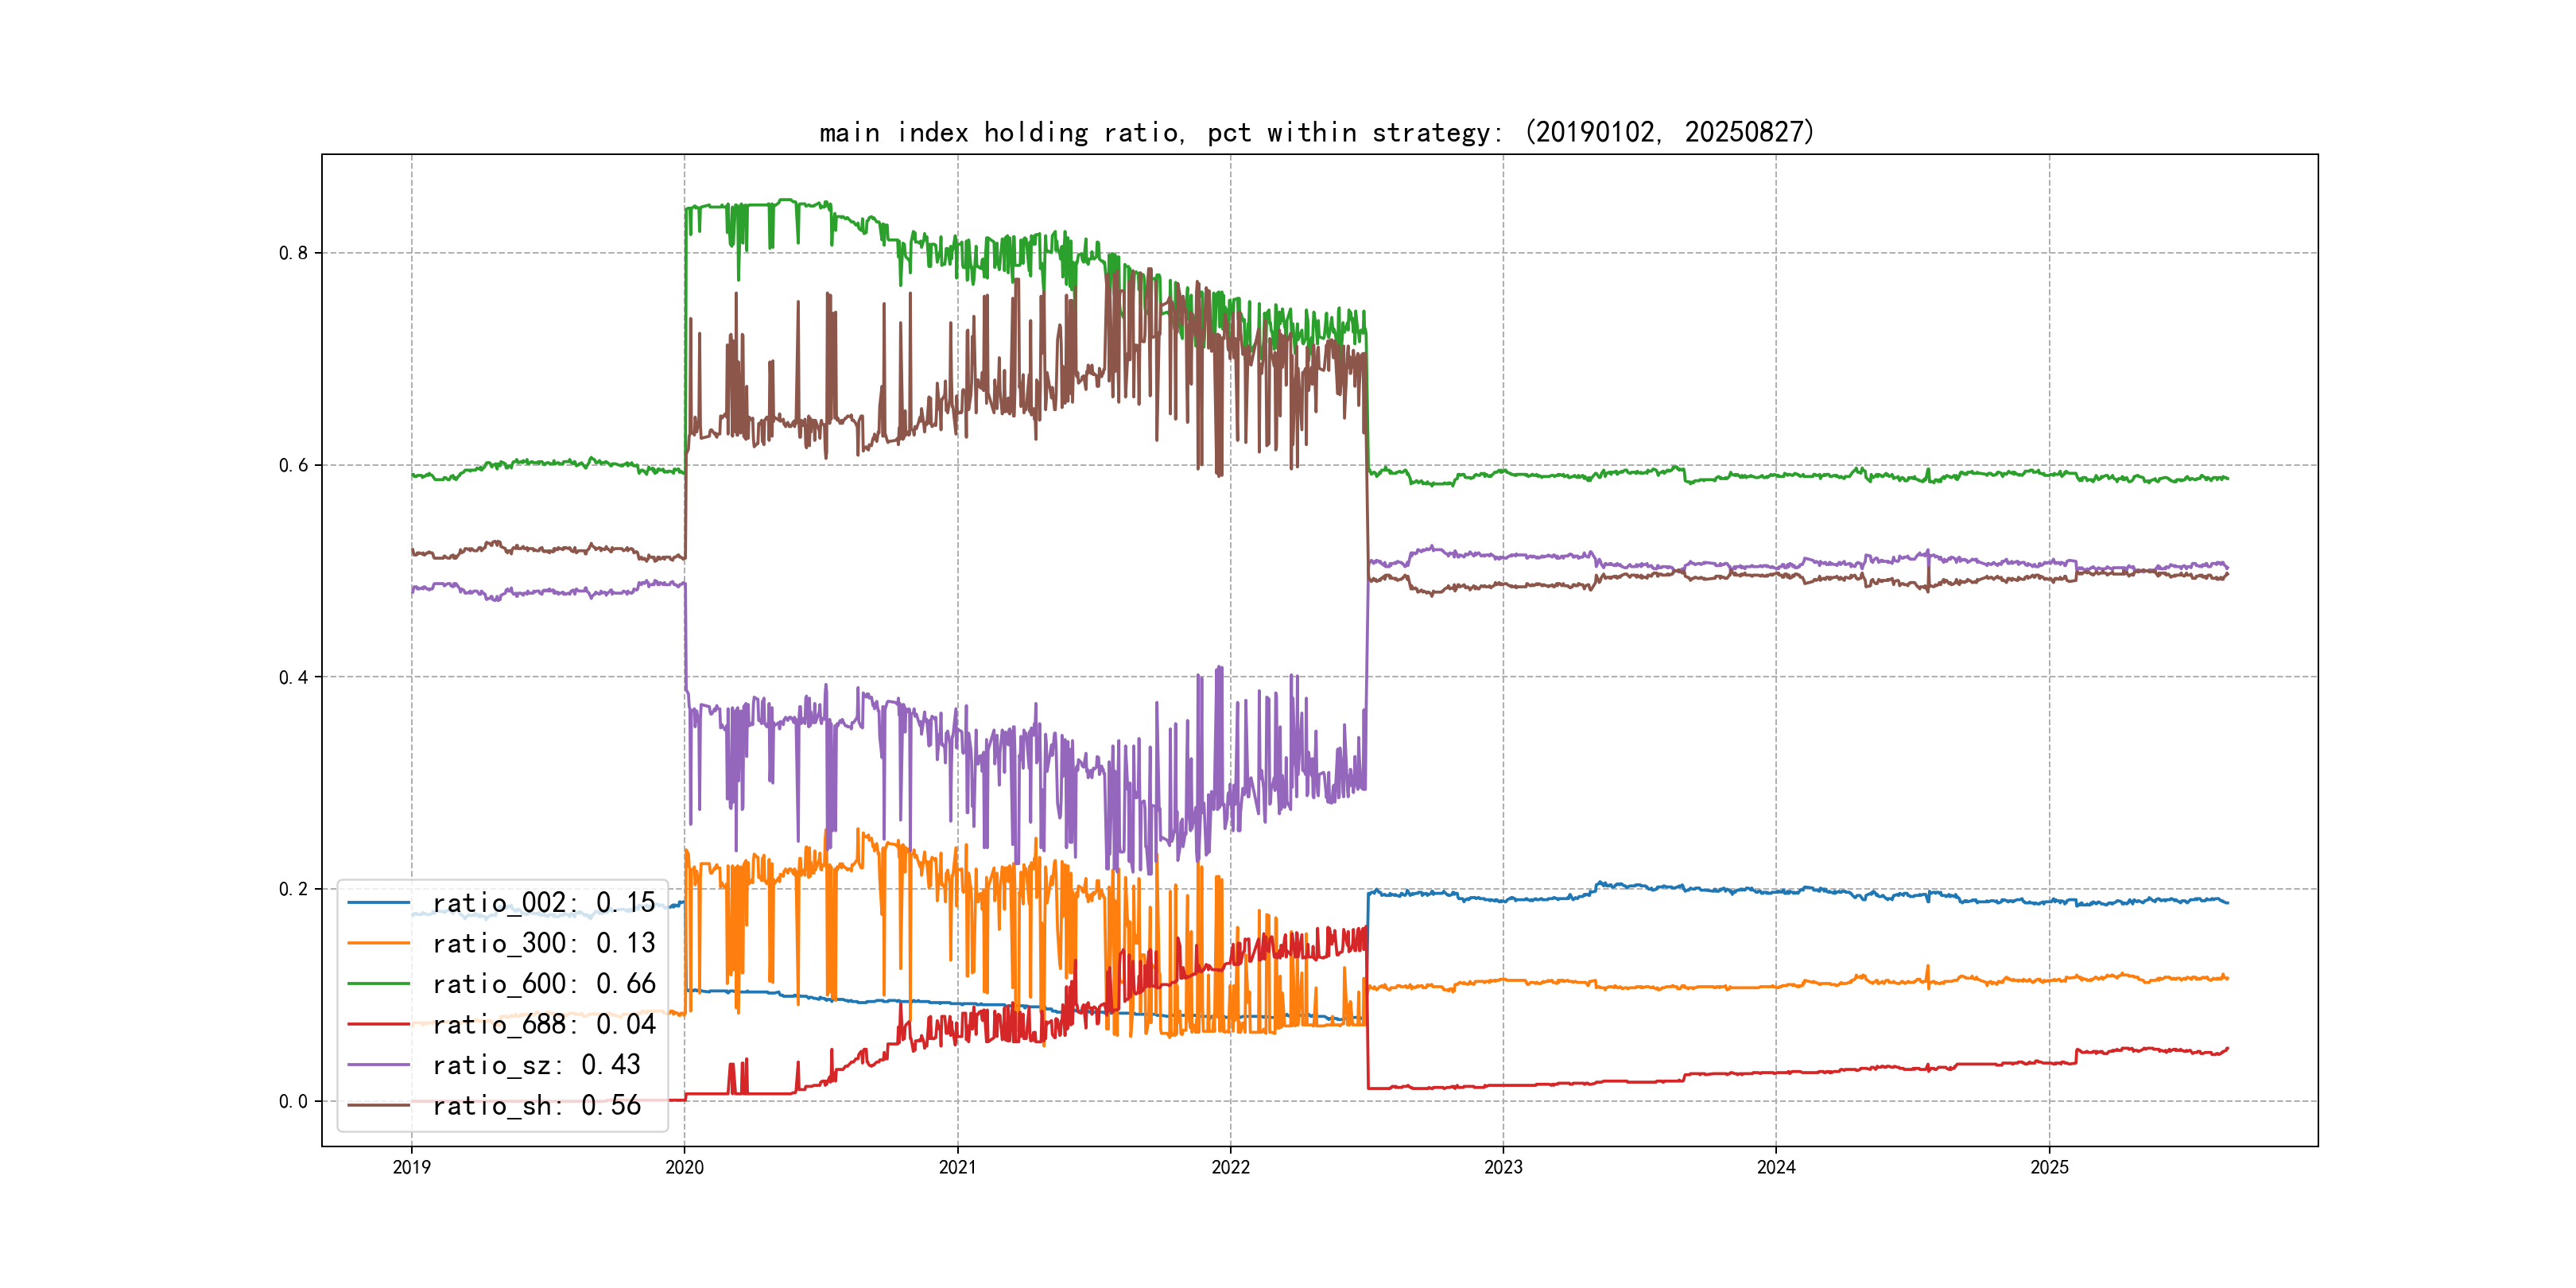This screenshot has height=1288, width=2576.
Task: Click the red ratio_688 legend line sample
Action: point(378,1024)
